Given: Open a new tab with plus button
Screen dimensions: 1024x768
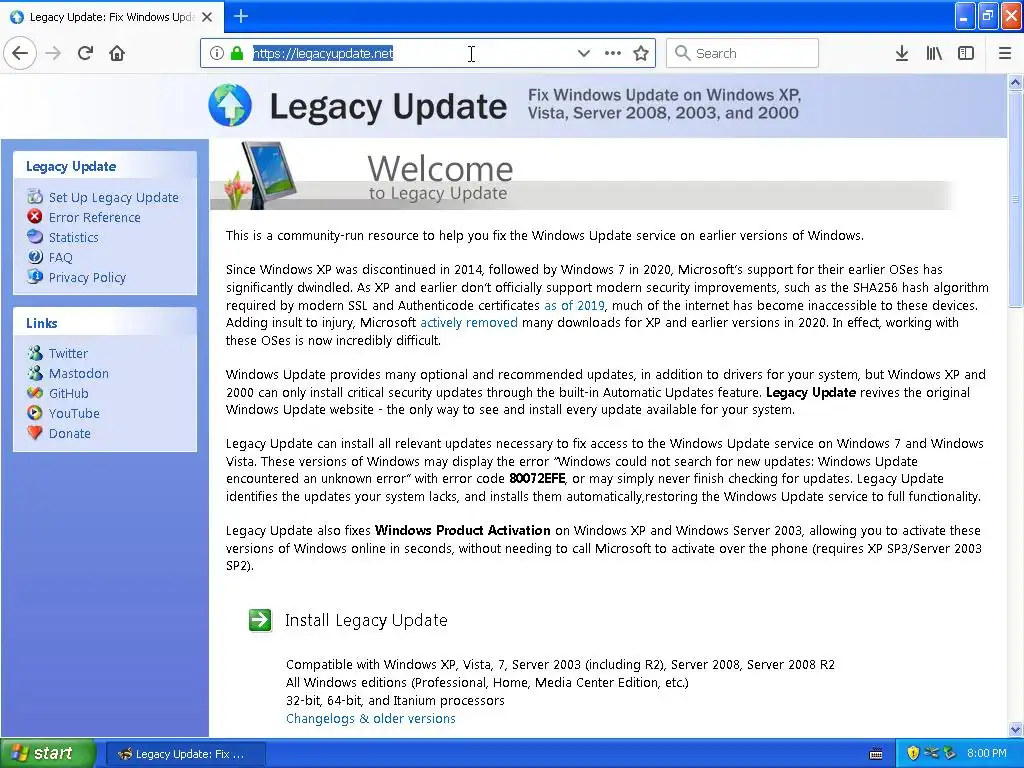Looking at the screenshot, I should pos(240,16).
